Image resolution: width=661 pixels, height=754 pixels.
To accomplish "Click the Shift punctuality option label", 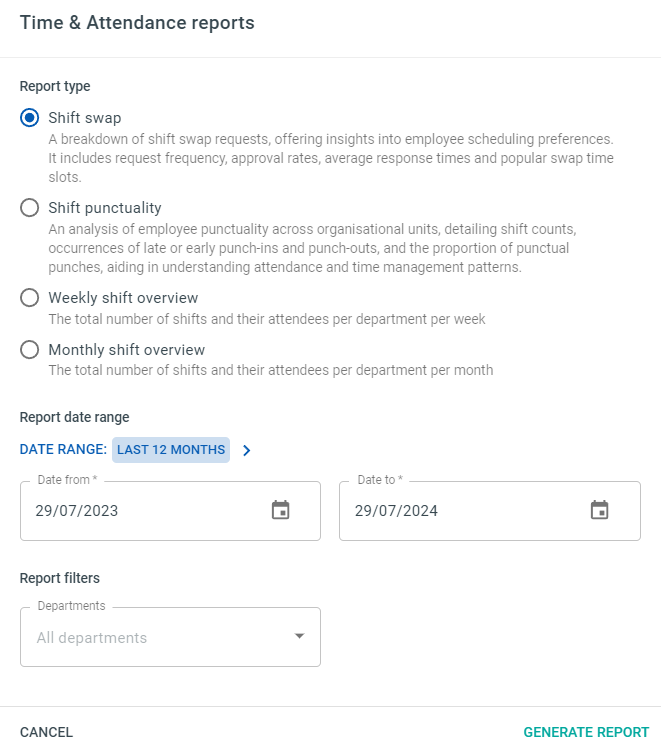I will coord(105,208).
